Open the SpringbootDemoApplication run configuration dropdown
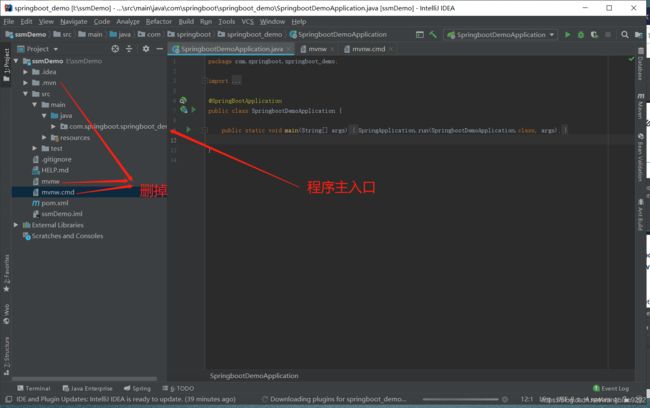Viewport: 650px width, 408px height. pyautogui.click(x=501, y=35)
